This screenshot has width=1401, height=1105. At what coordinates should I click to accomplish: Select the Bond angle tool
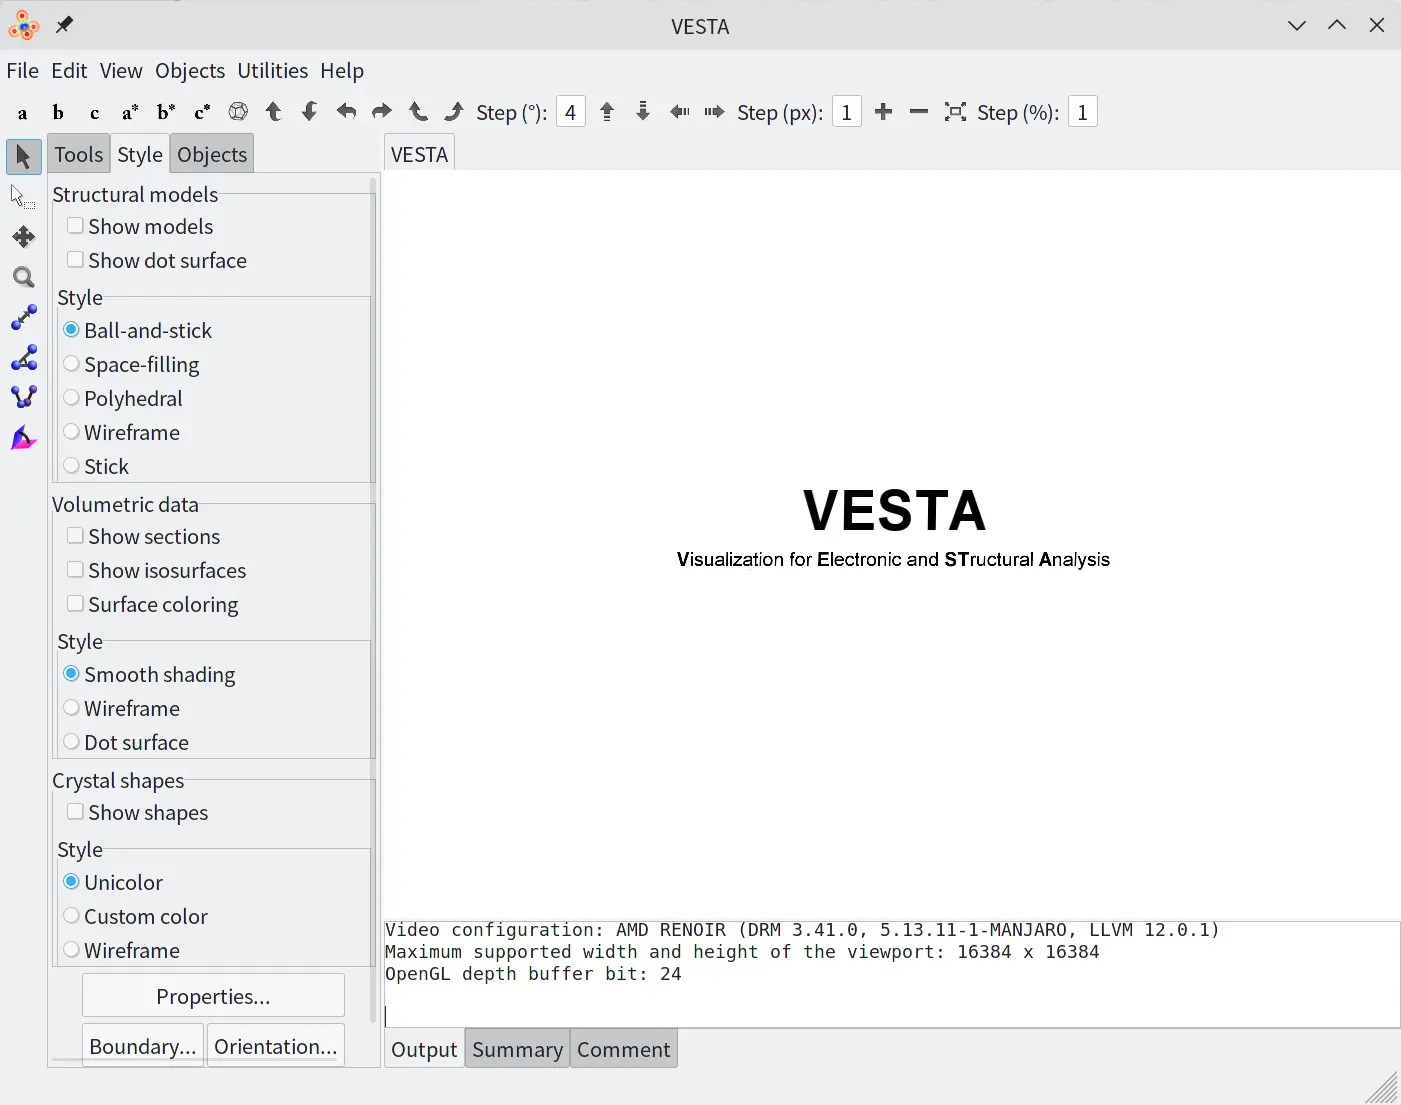pyautogui.click(x=23, y=357)
